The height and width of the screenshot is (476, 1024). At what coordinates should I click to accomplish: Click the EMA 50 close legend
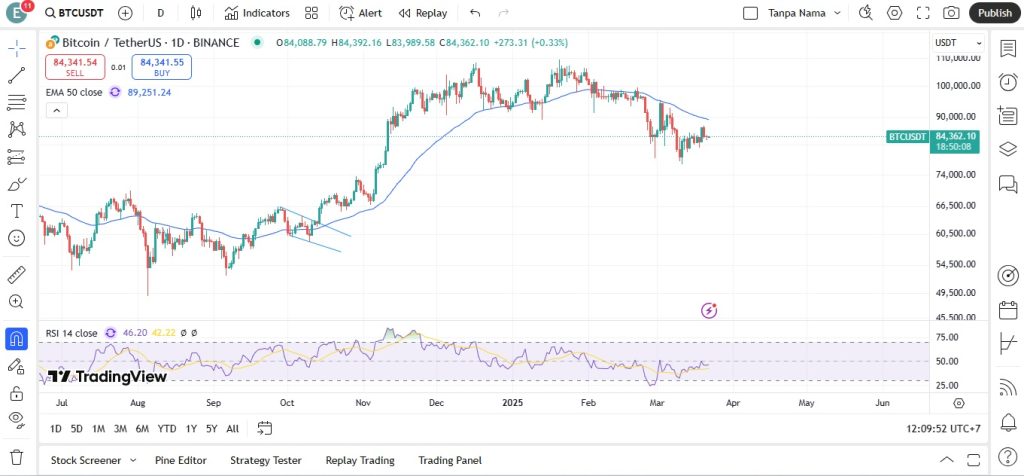click(x=74, y=93)
